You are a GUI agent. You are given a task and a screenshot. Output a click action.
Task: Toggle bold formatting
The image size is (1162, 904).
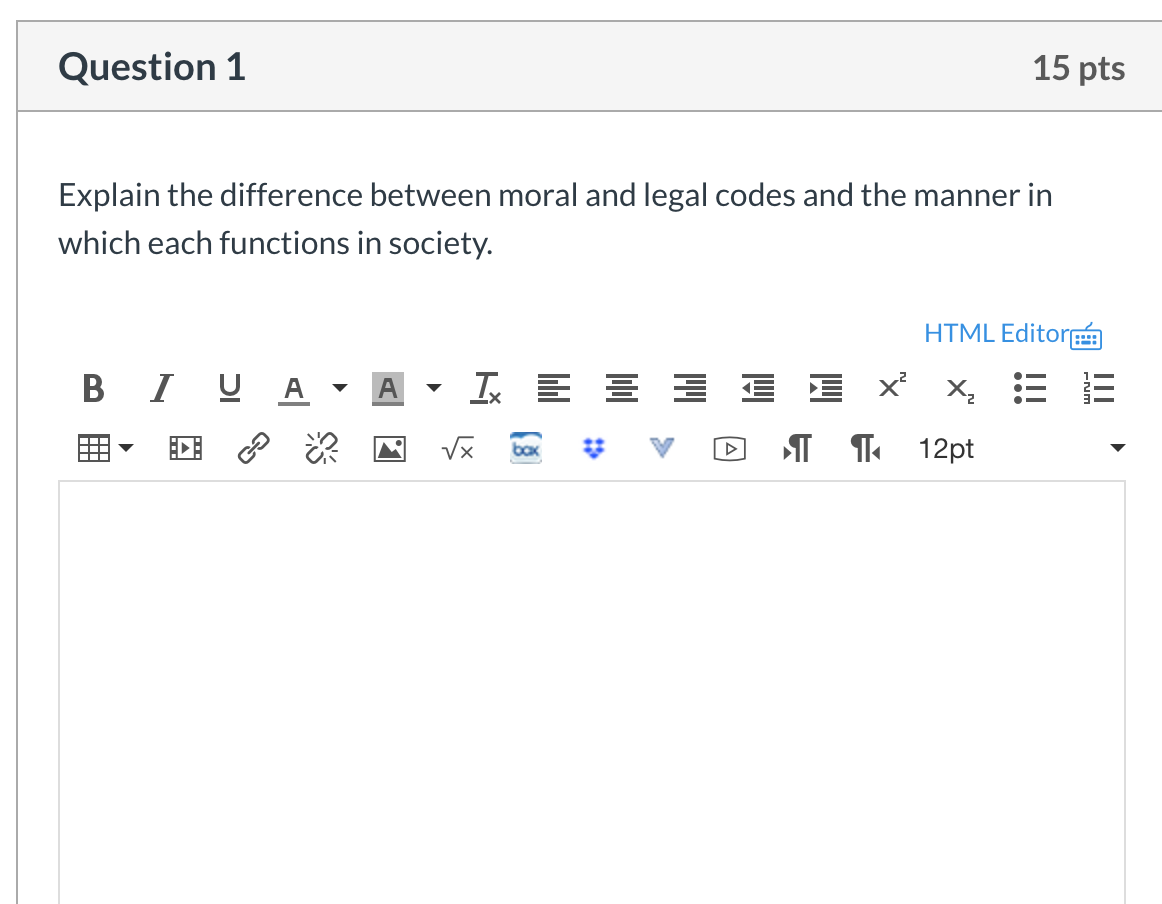(x=92, y=389)
